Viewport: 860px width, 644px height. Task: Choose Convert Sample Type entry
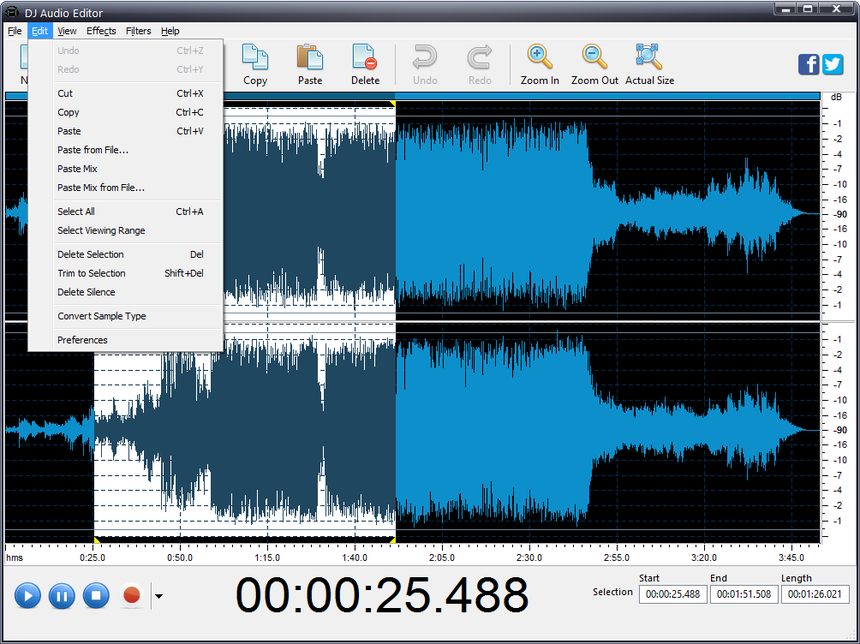click(126, 316)
